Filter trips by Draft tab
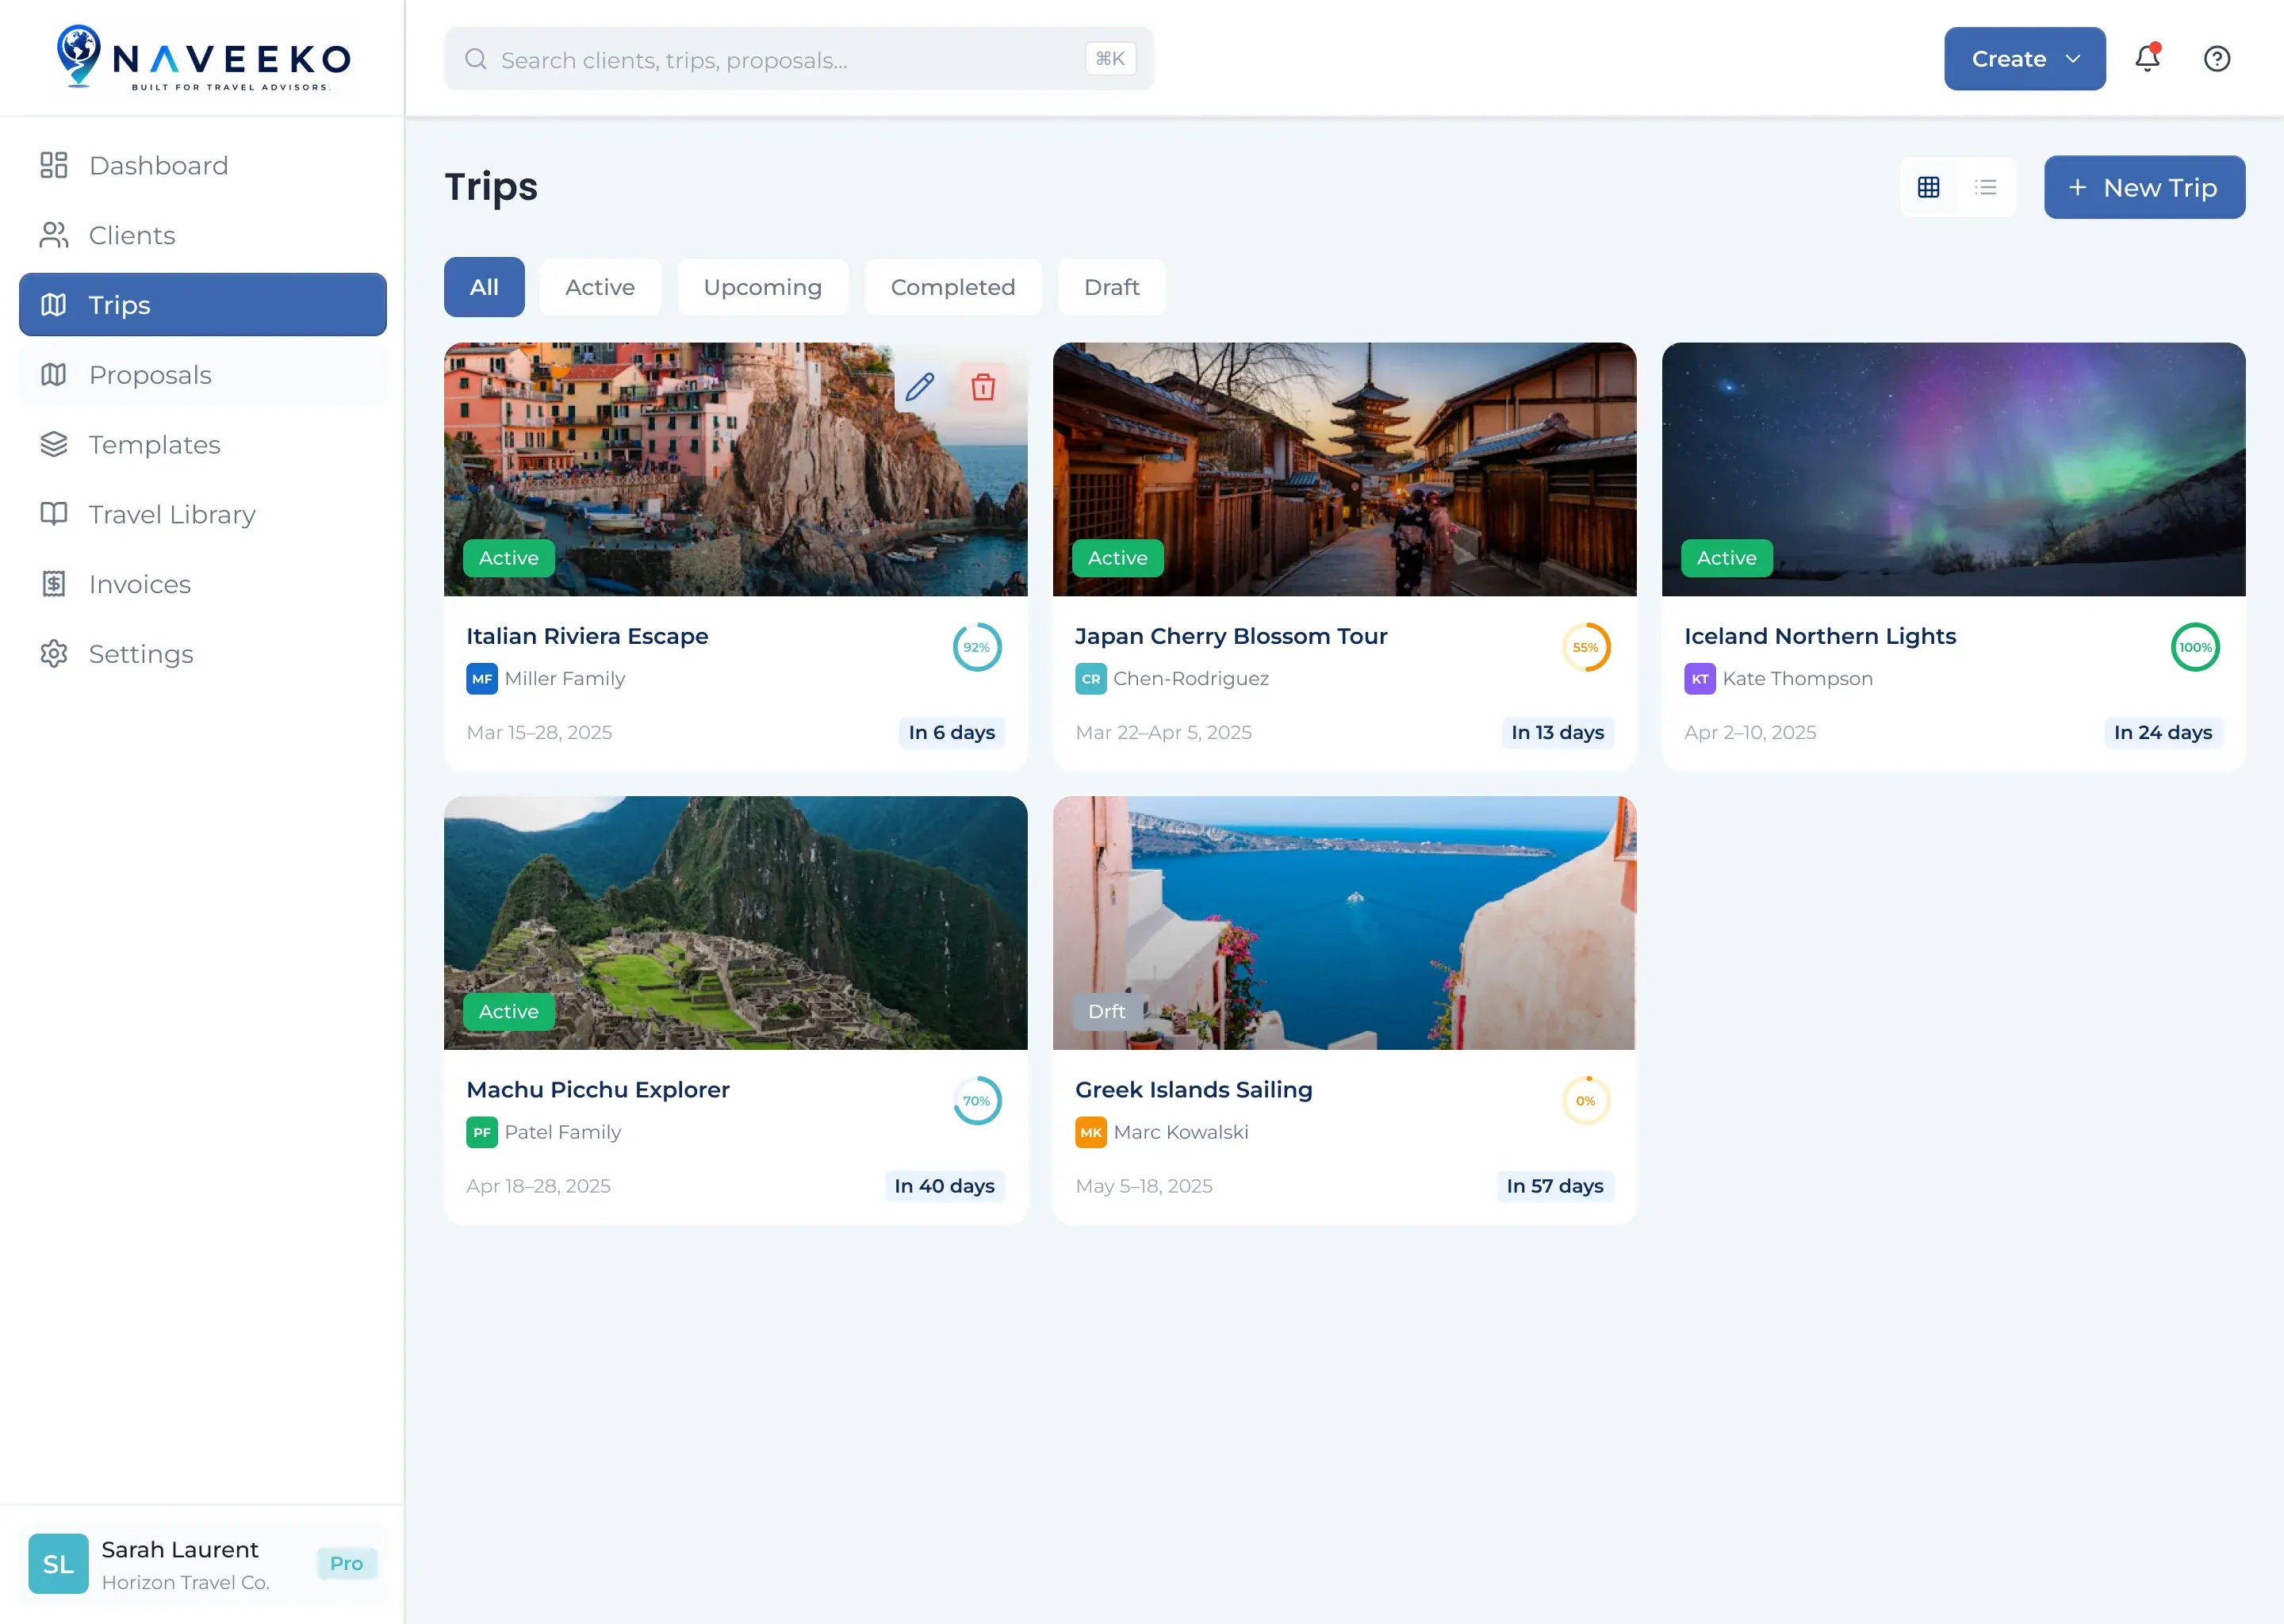The height and width of the screenshot is (1624, 2284). [1112, 287]
